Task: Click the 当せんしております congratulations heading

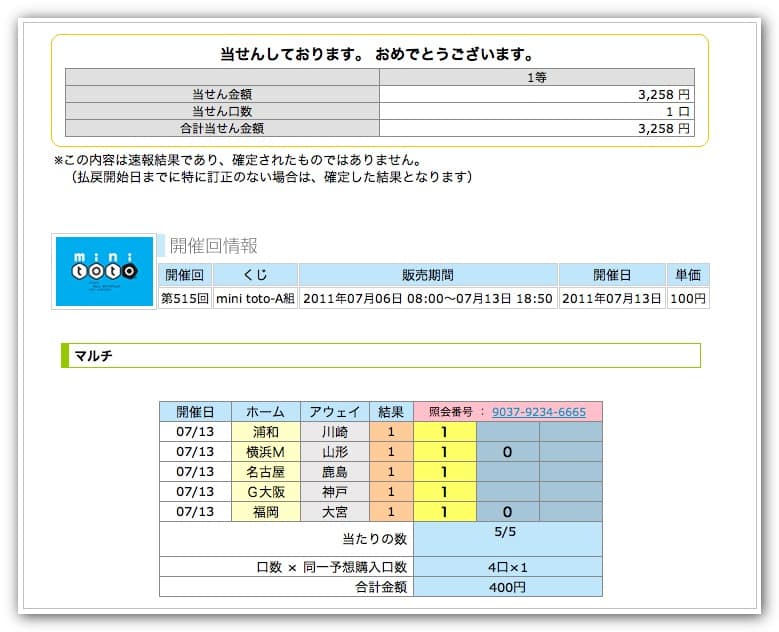Action: pos(377,54)
